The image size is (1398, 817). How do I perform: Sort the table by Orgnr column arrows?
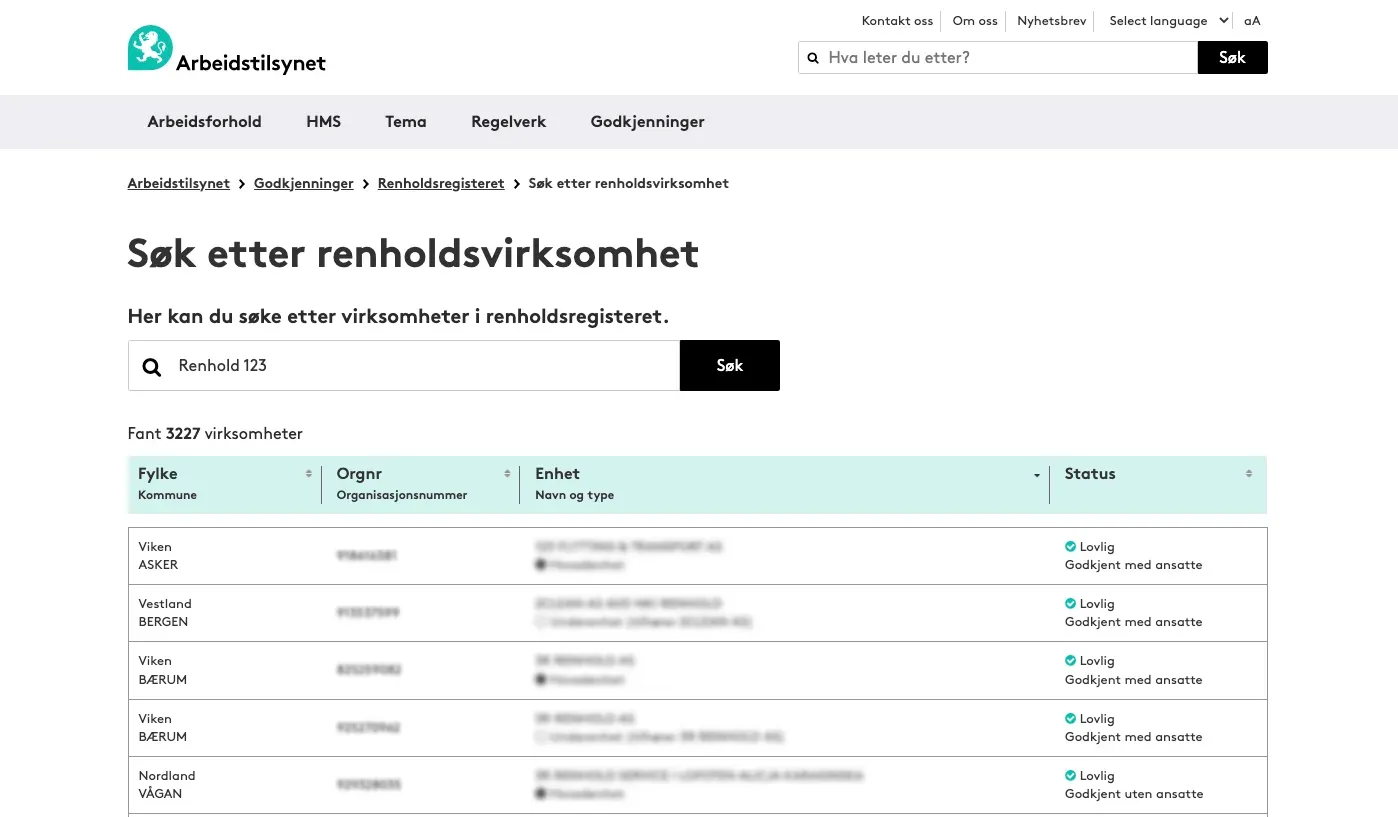pos(507,474)
